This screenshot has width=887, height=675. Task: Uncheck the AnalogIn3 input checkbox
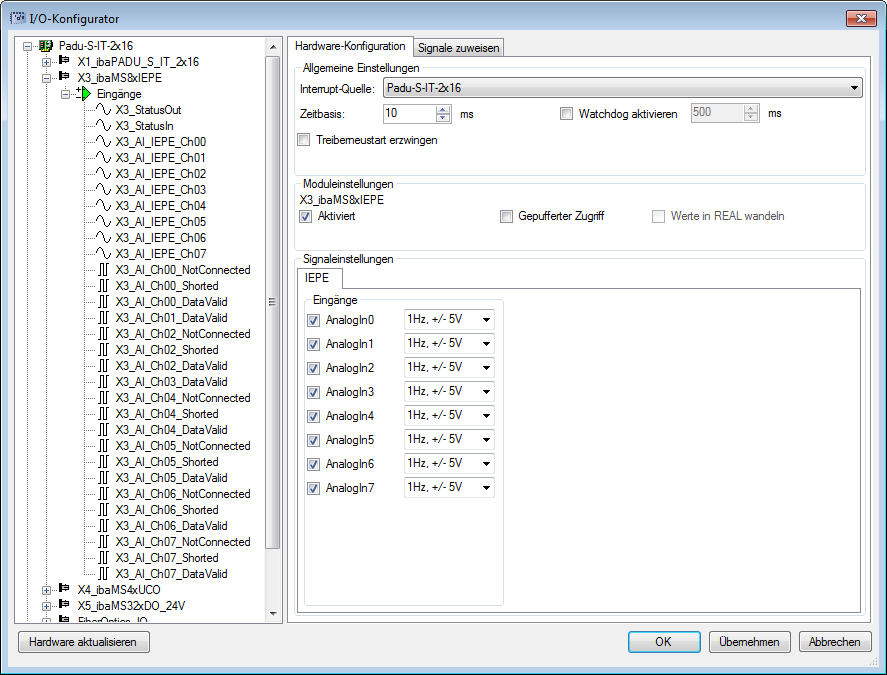(x=314, y=392)
